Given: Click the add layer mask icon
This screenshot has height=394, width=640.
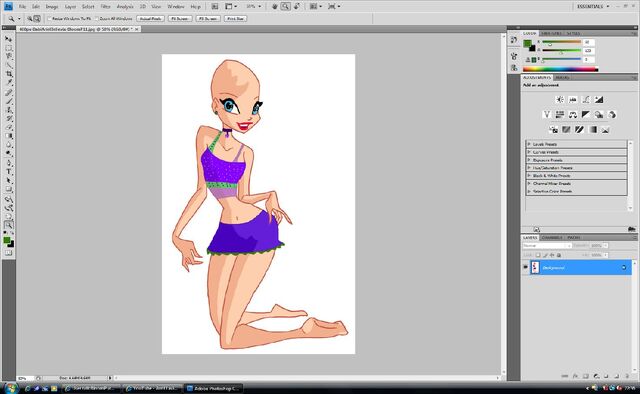Looking at the screenshot, I should (x=585, y=376).
